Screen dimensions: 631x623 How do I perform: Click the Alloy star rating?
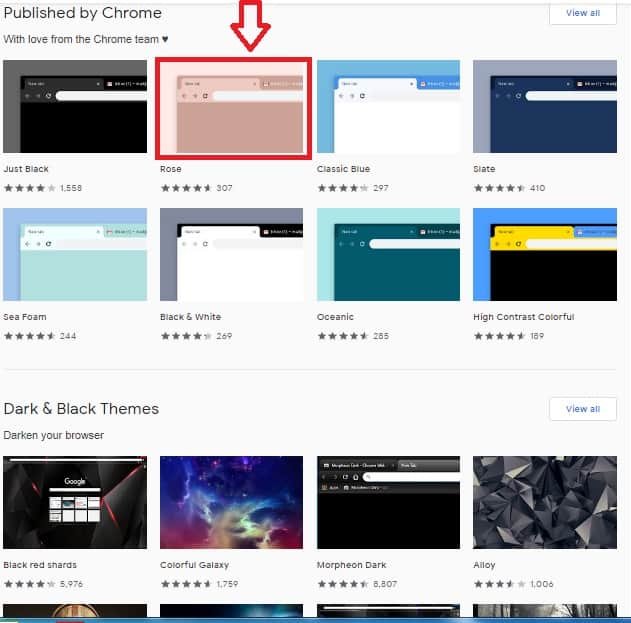[499, 584]
